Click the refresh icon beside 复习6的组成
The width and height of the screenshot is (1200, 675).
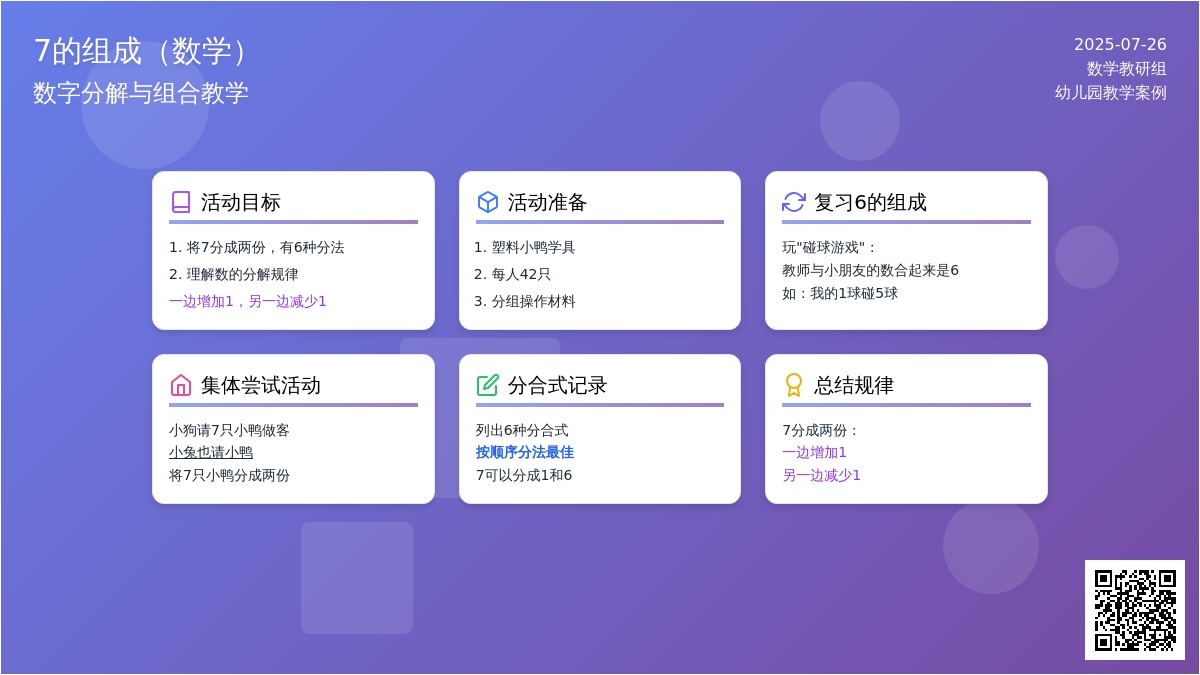pyautogui.click(x=794, y=202)
